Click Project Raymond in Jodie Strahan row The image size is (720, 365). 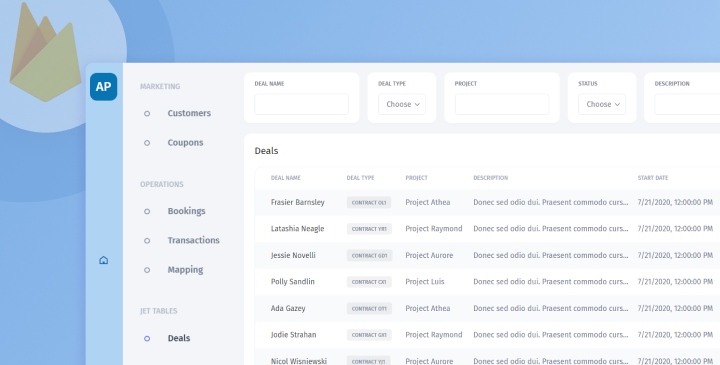click(x=433, y=335)
